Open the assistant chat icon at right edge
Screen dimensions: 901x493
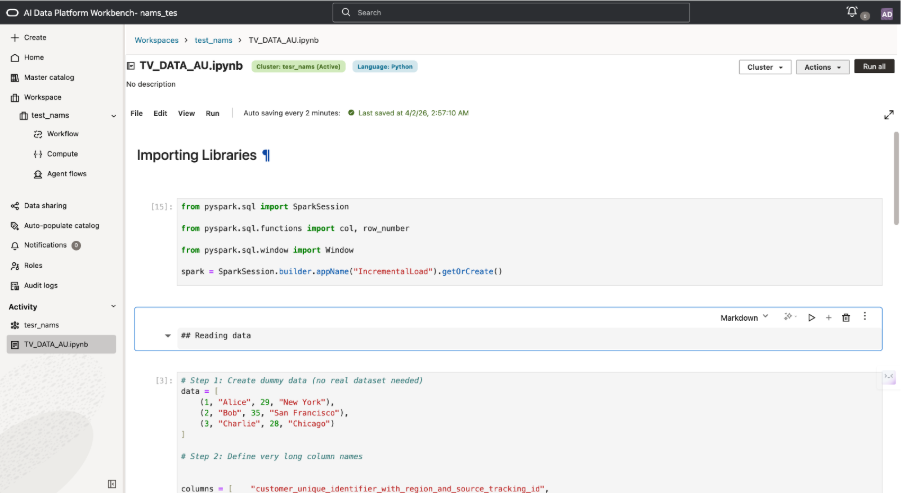click(x=888, y=378)
